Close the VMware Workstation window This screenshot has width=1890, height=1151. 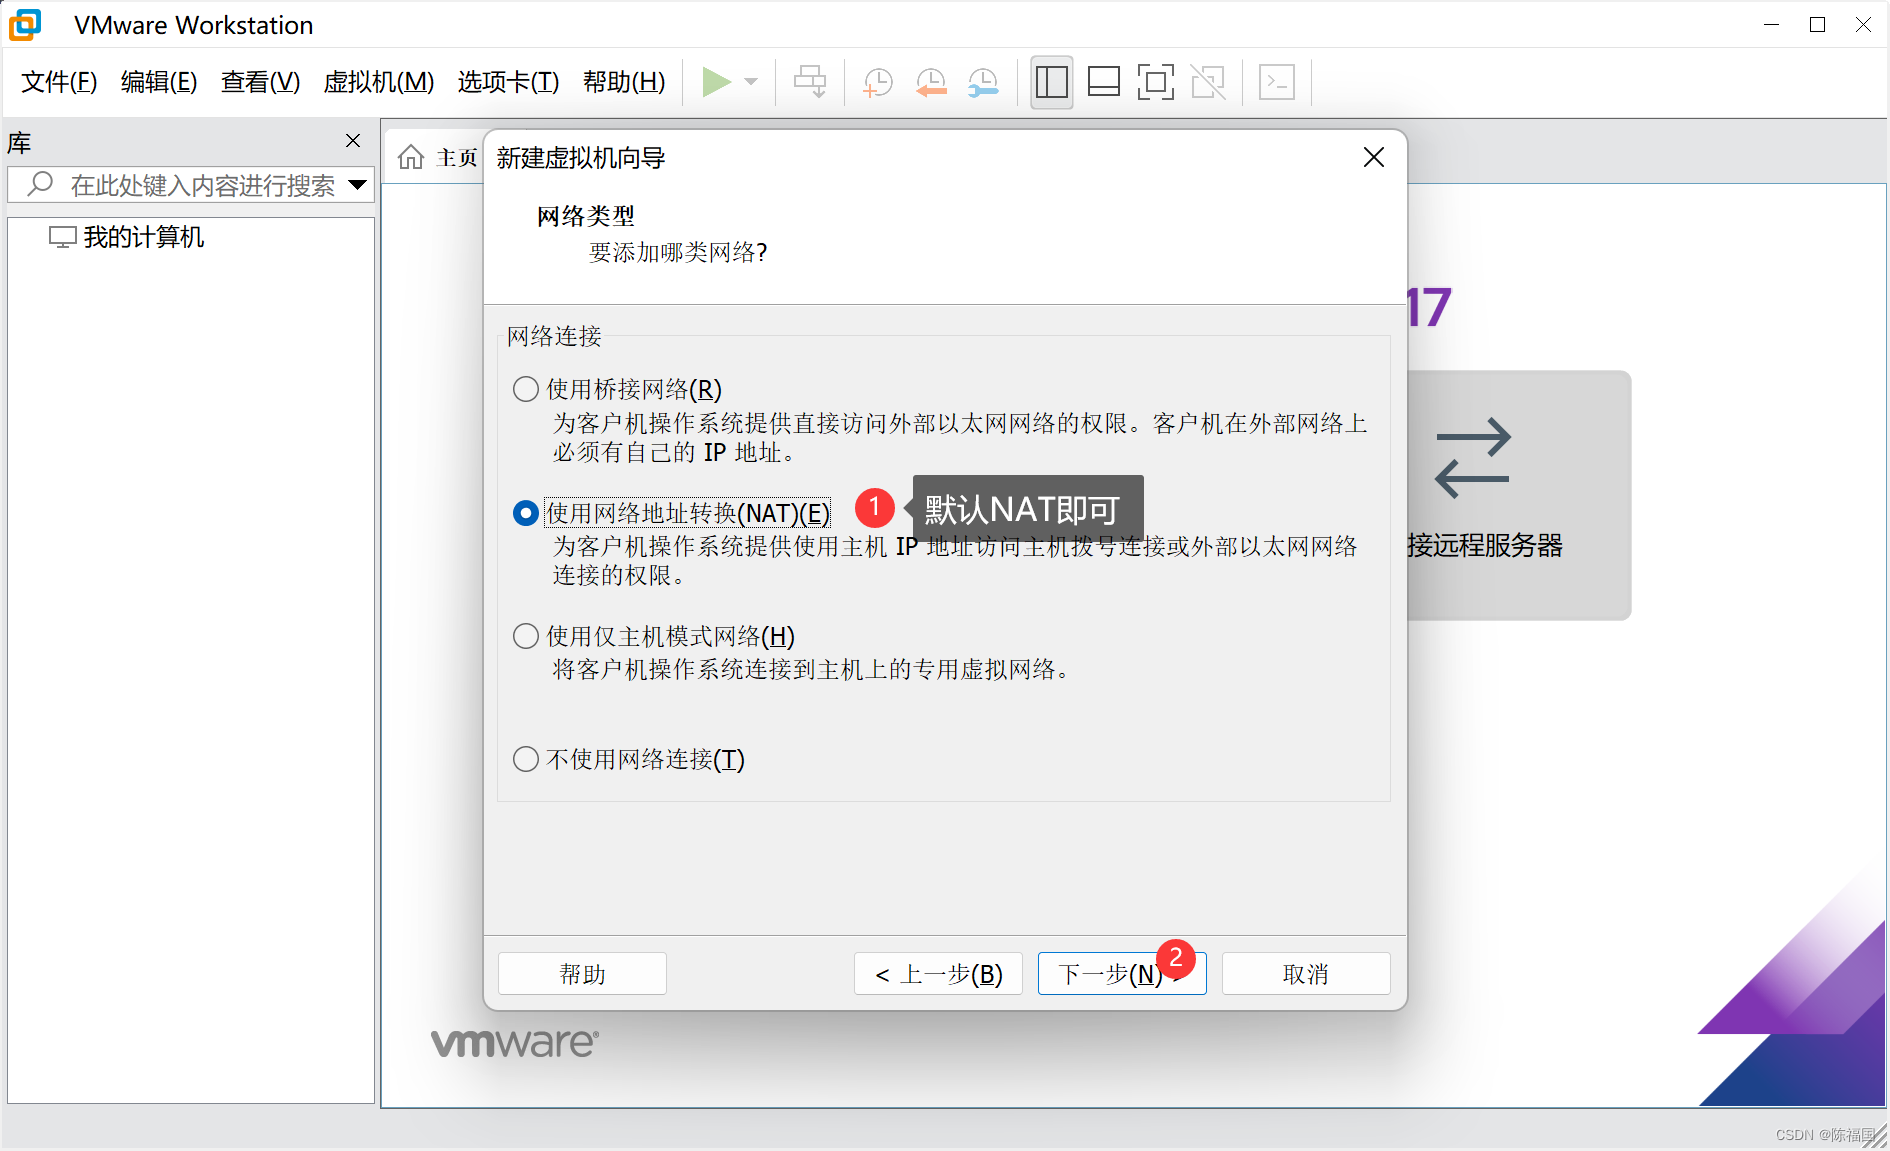1864,24
